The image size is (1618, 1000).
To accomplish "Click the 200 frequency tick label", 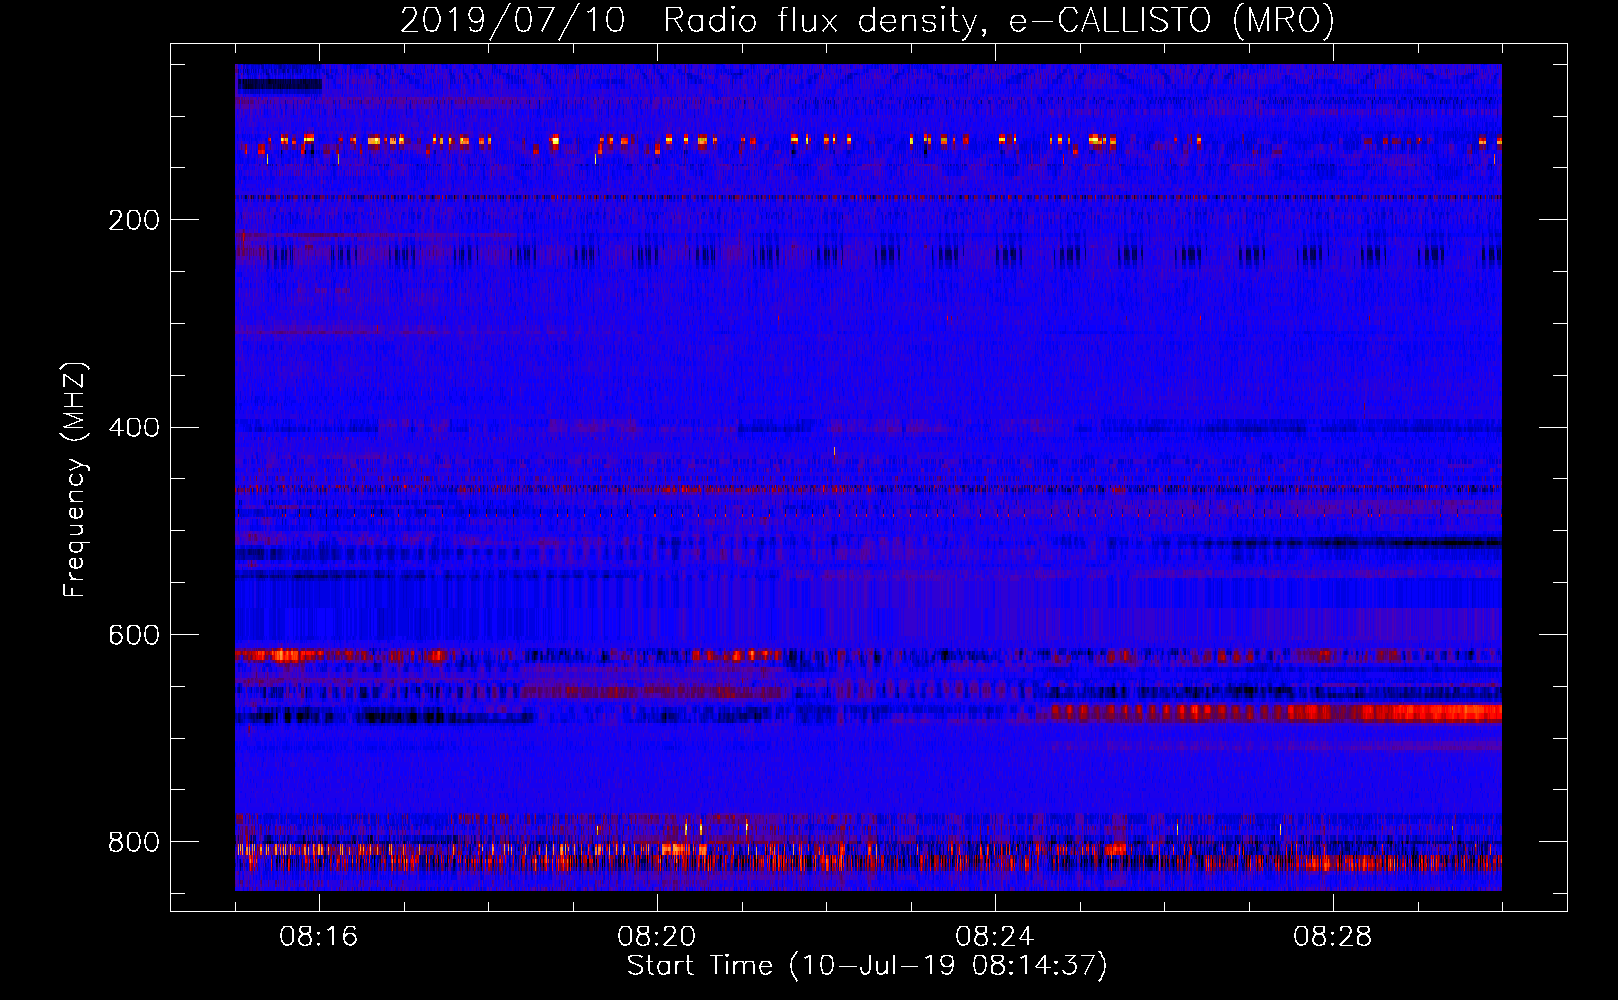I will (x=134, y=220).
